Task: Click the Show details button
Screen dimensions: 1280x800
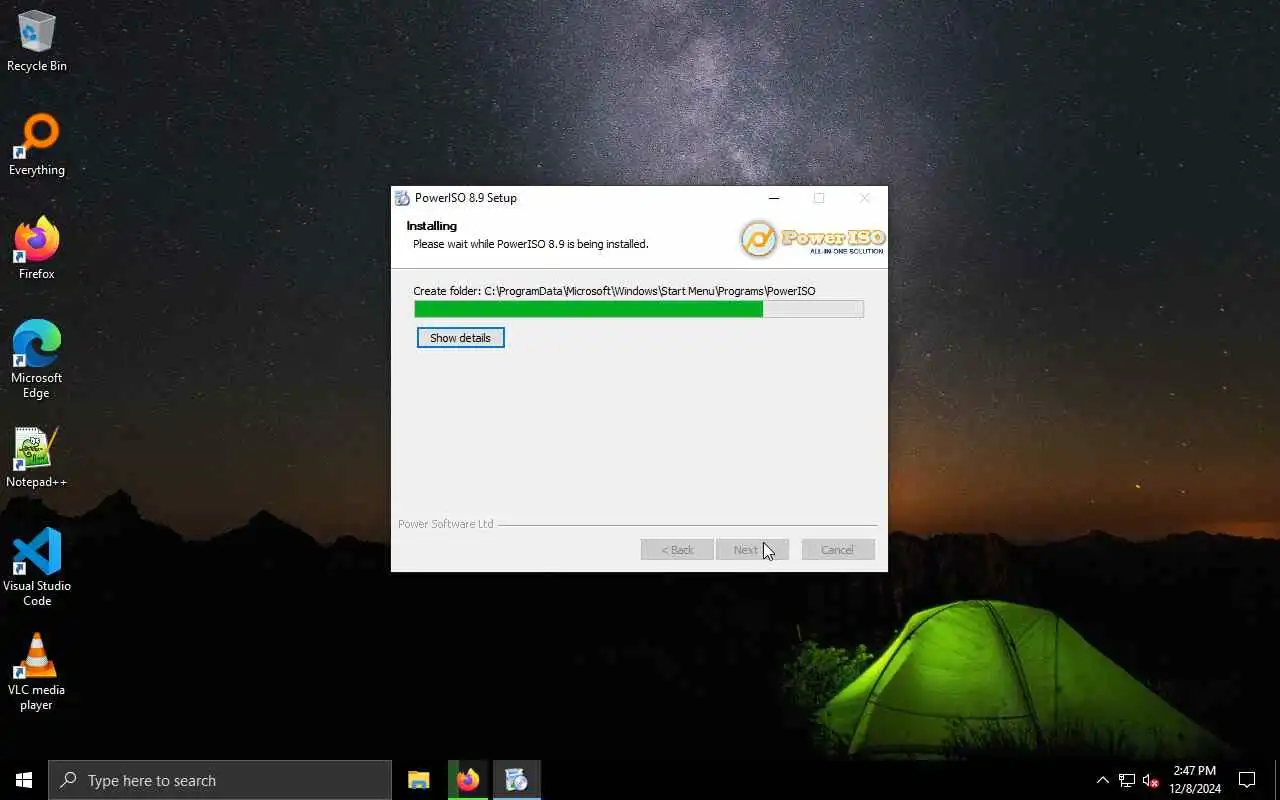Action: coord(460,338)
